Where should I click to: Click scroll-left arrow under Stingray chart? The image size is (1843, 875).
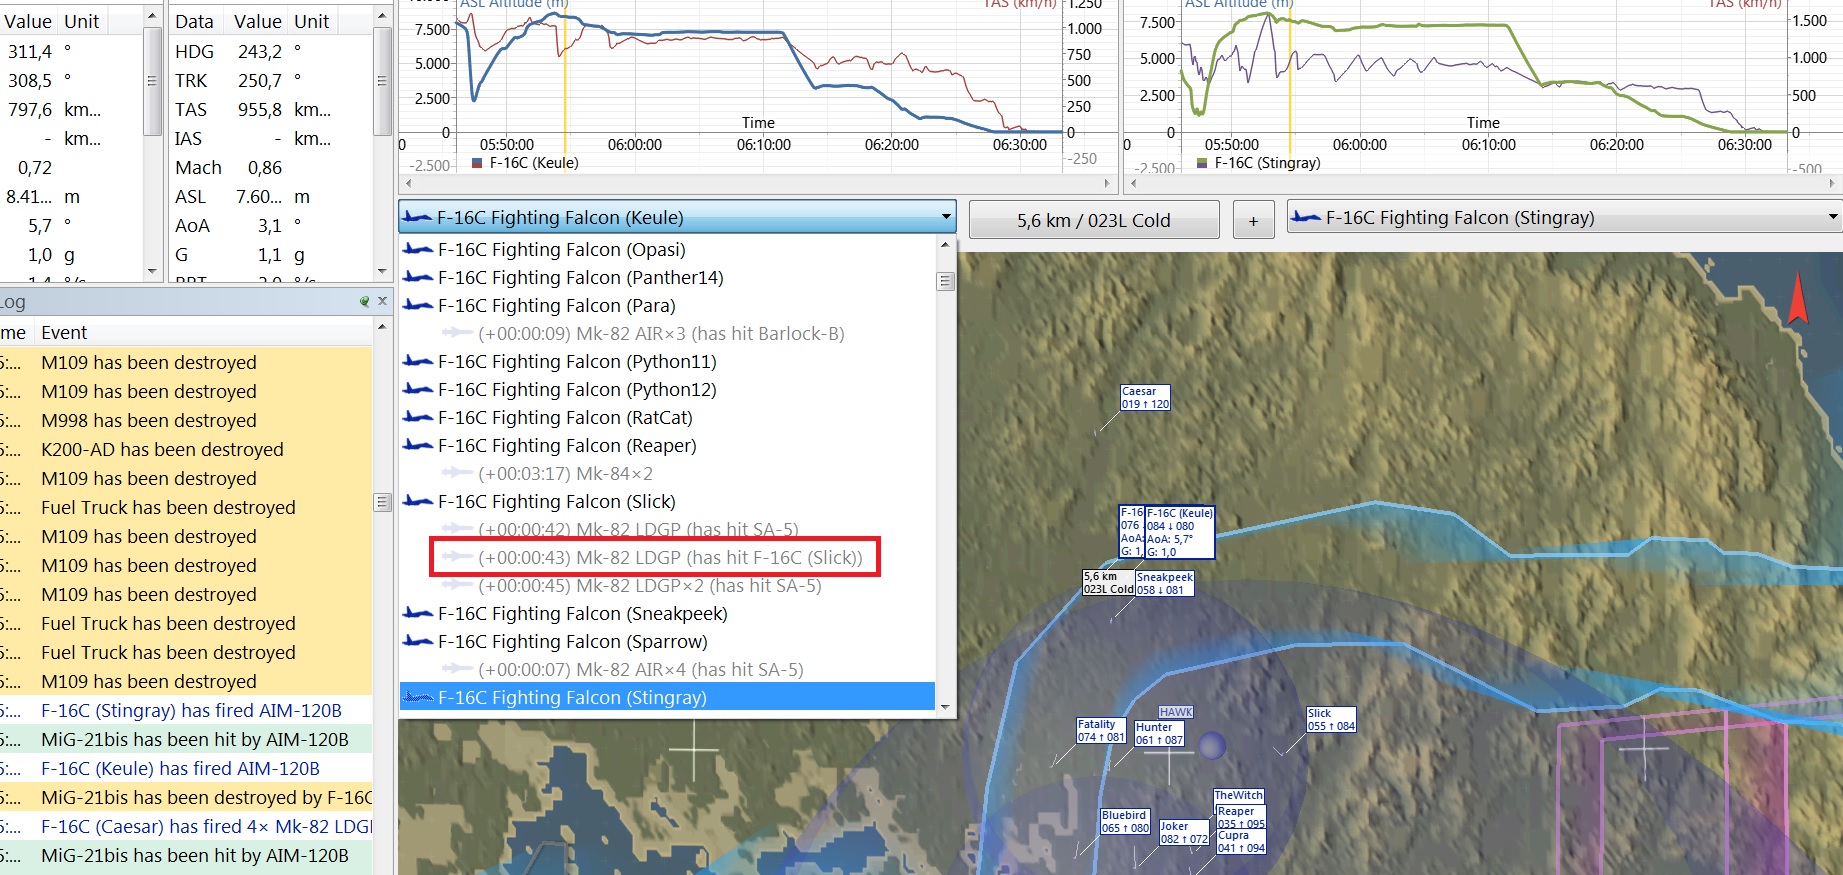click(1132, 184)
